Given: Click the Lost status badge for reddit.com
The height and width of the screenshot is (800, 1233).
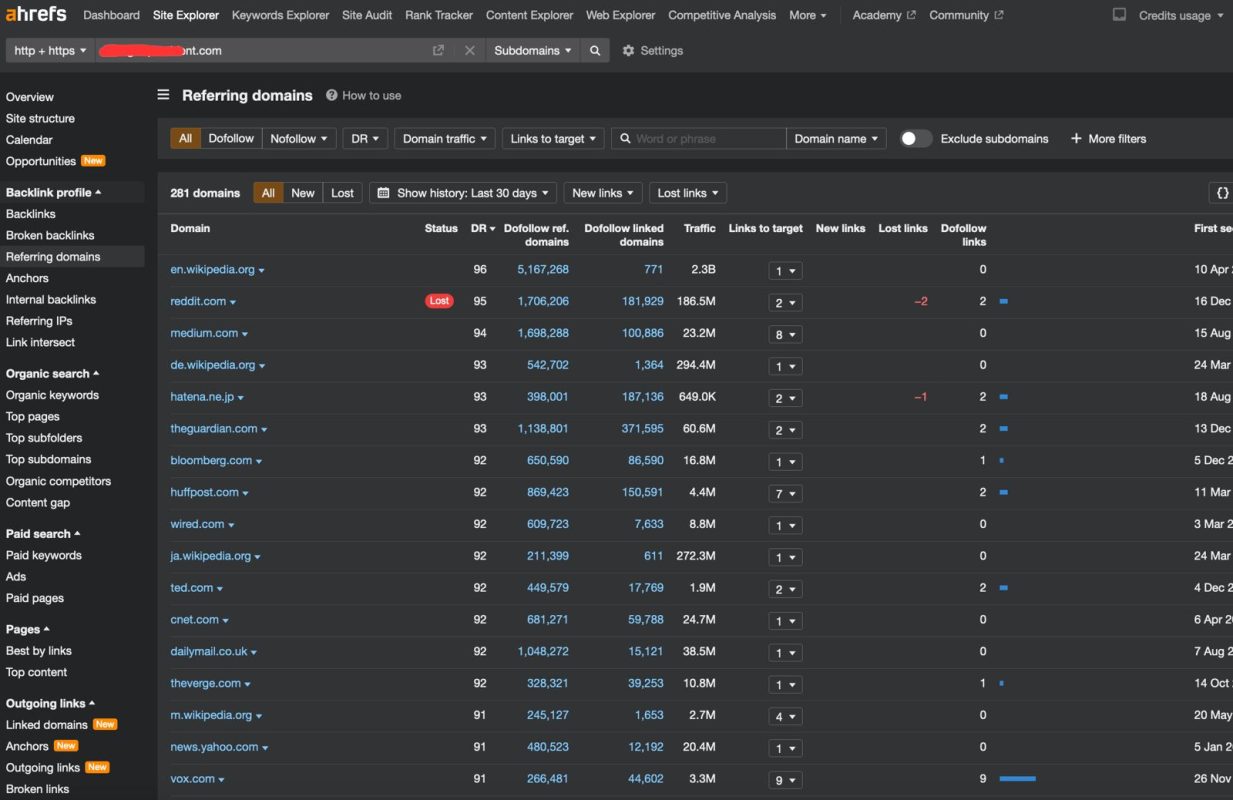Looking at the screenshot, I should (x=439, y=301).
